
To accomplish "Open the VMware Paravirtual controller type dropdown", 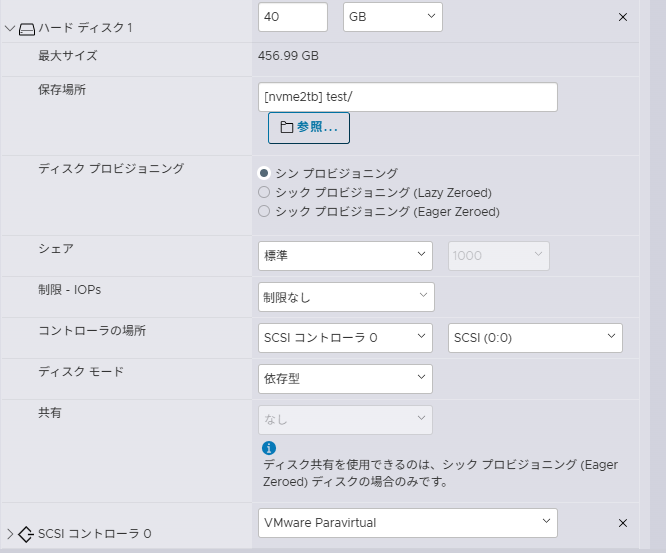I will (x=407, y=522).
